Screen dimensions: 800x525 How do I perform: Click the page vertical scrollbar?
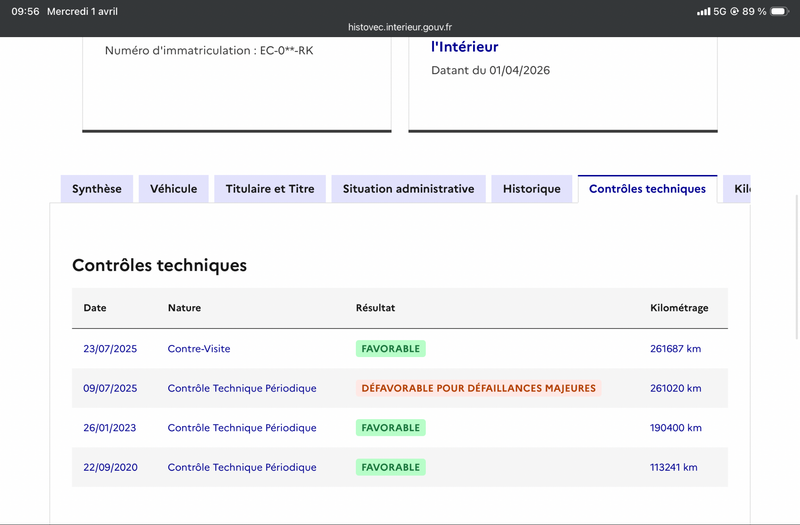click(x=797, y=267)
